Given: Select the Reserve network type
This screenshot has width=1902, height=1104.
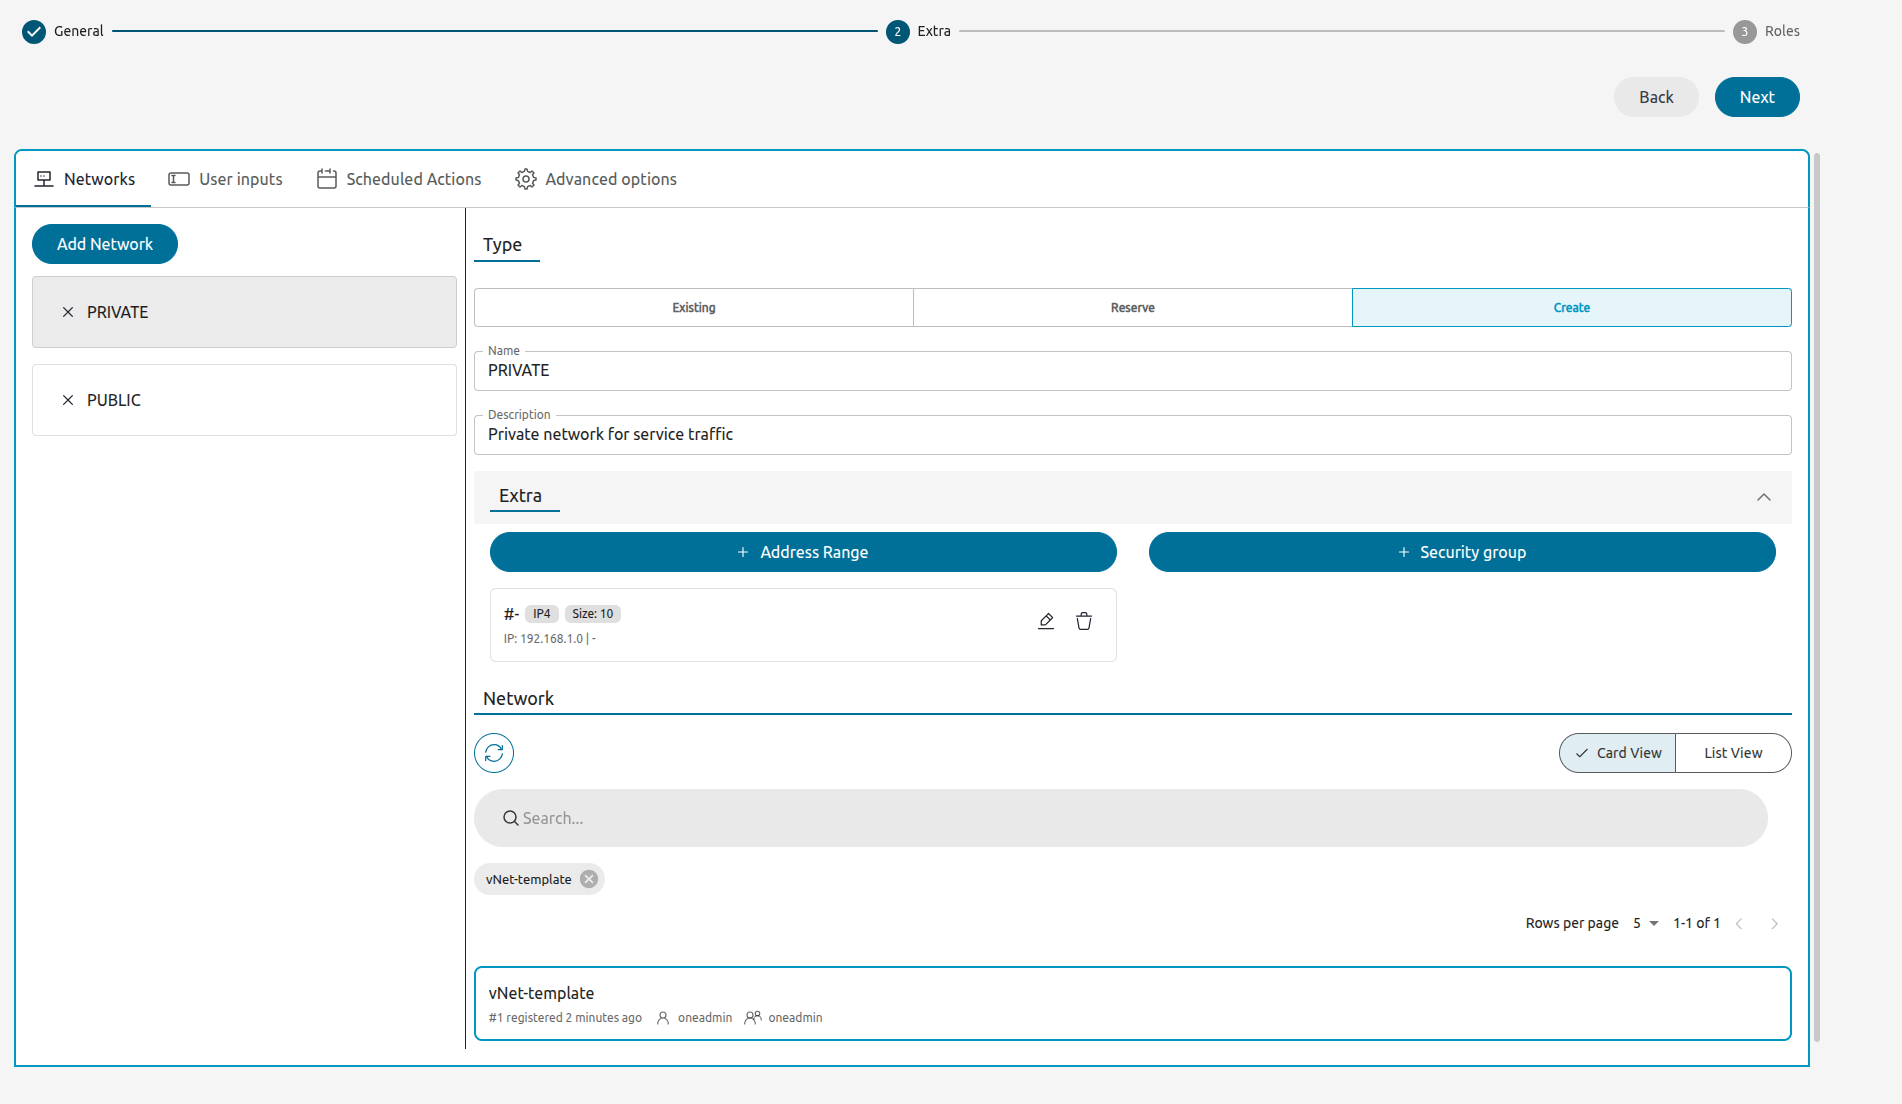Looking at the screenshot, I should coord(1132,307).
